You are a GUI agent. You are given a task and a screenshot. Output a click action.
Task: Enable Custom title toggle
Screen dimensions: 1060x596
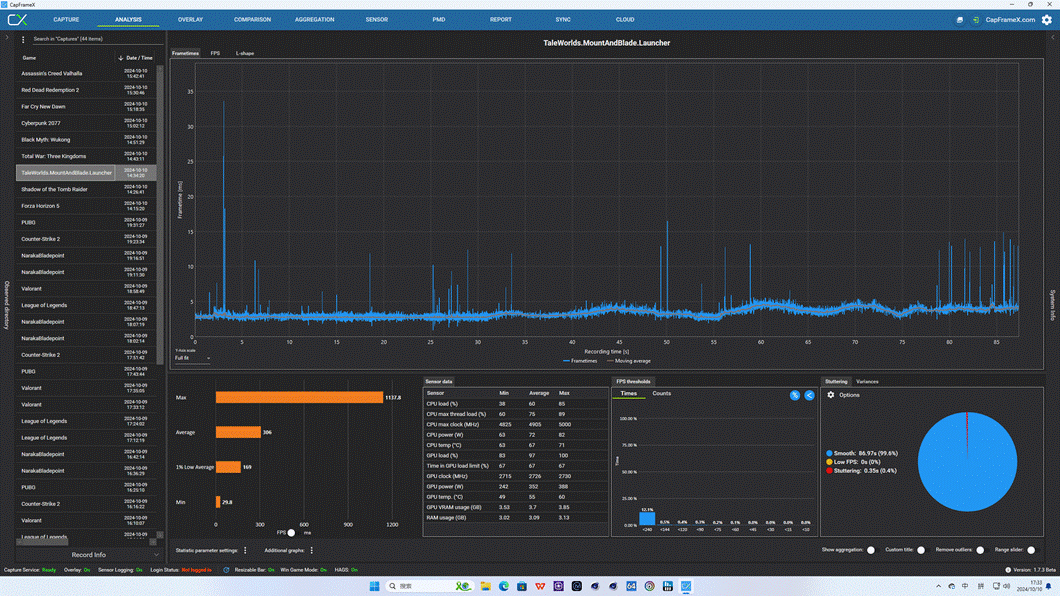pyautogui.click(x=921, y=550)
